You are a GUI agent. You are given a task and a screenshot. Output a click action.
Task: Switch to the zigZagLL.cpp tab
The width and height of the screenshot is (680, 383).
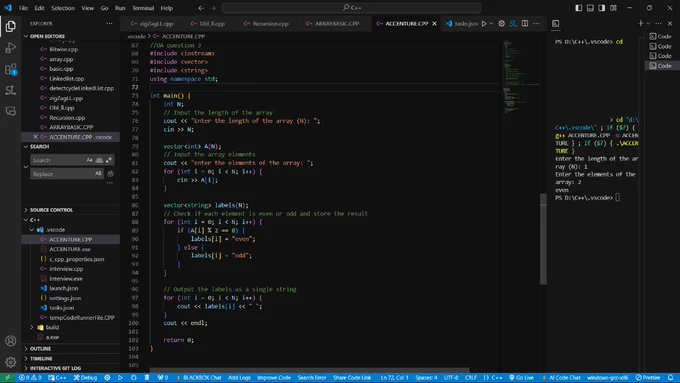pos(157,23)
